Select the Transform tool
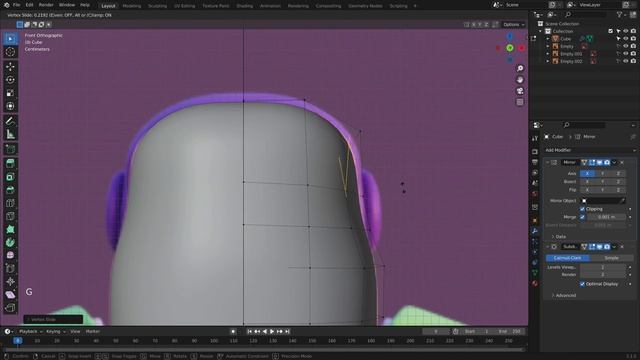640x360 pixels. tap(10, 106)
